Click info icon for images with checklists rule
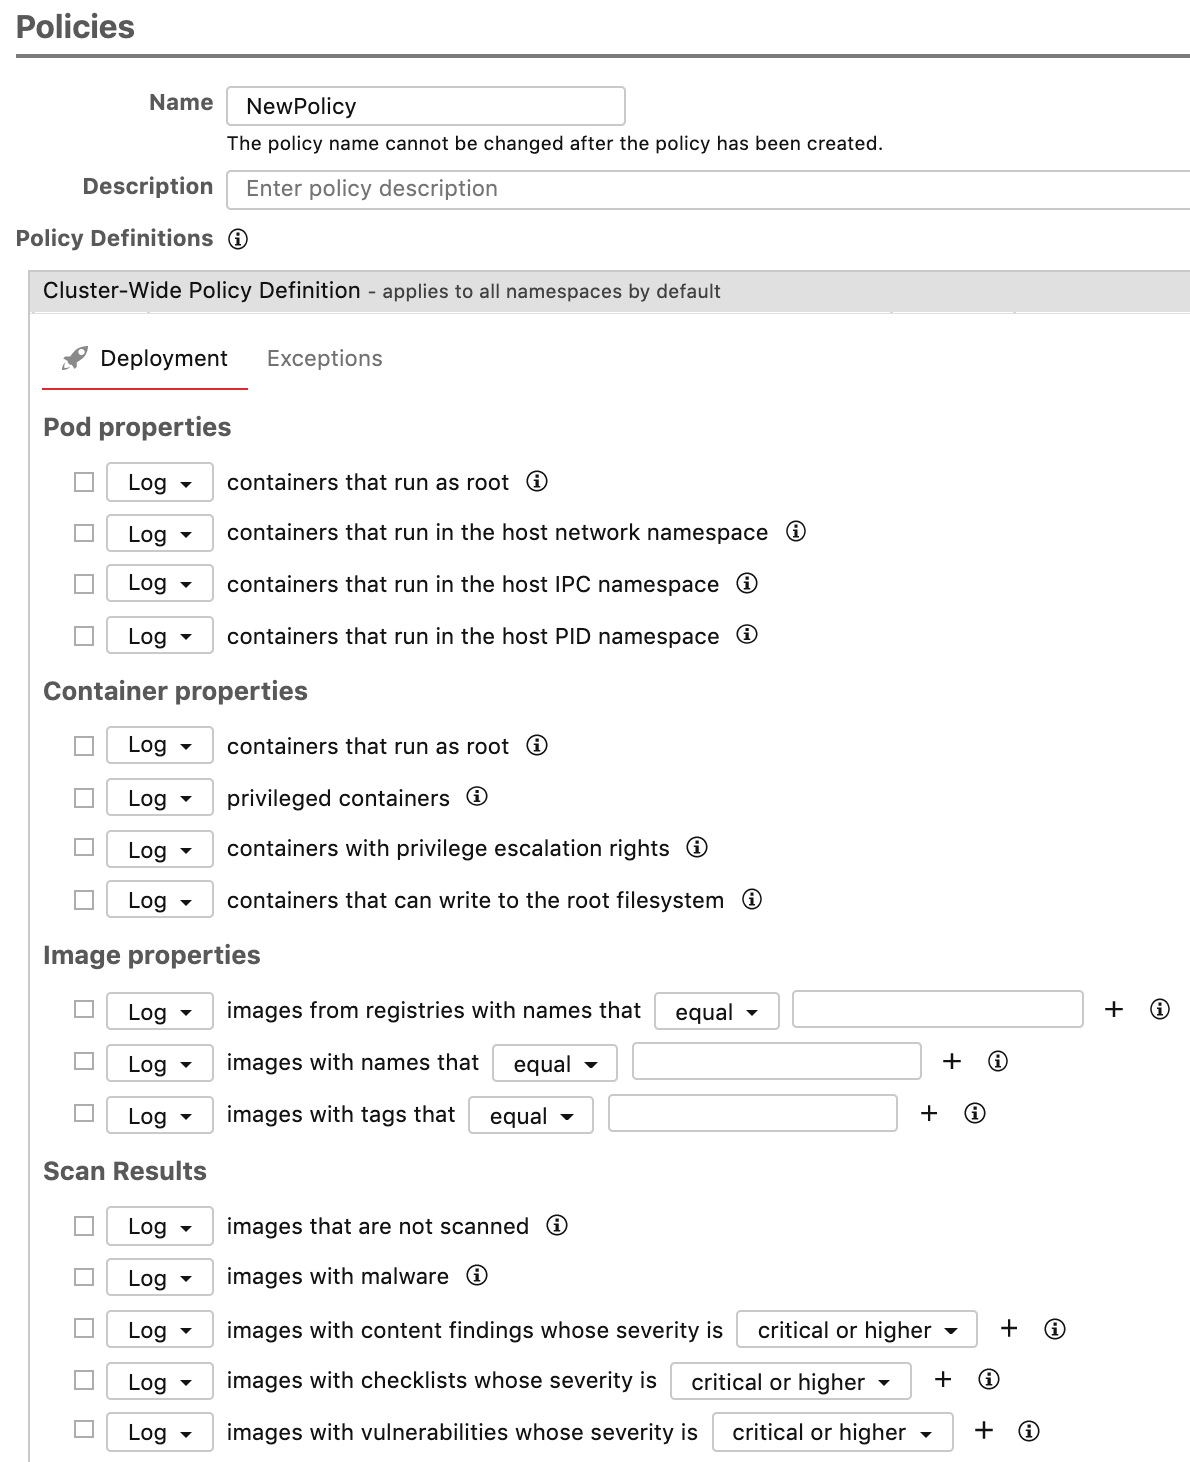 click(x=989, y=1379)
